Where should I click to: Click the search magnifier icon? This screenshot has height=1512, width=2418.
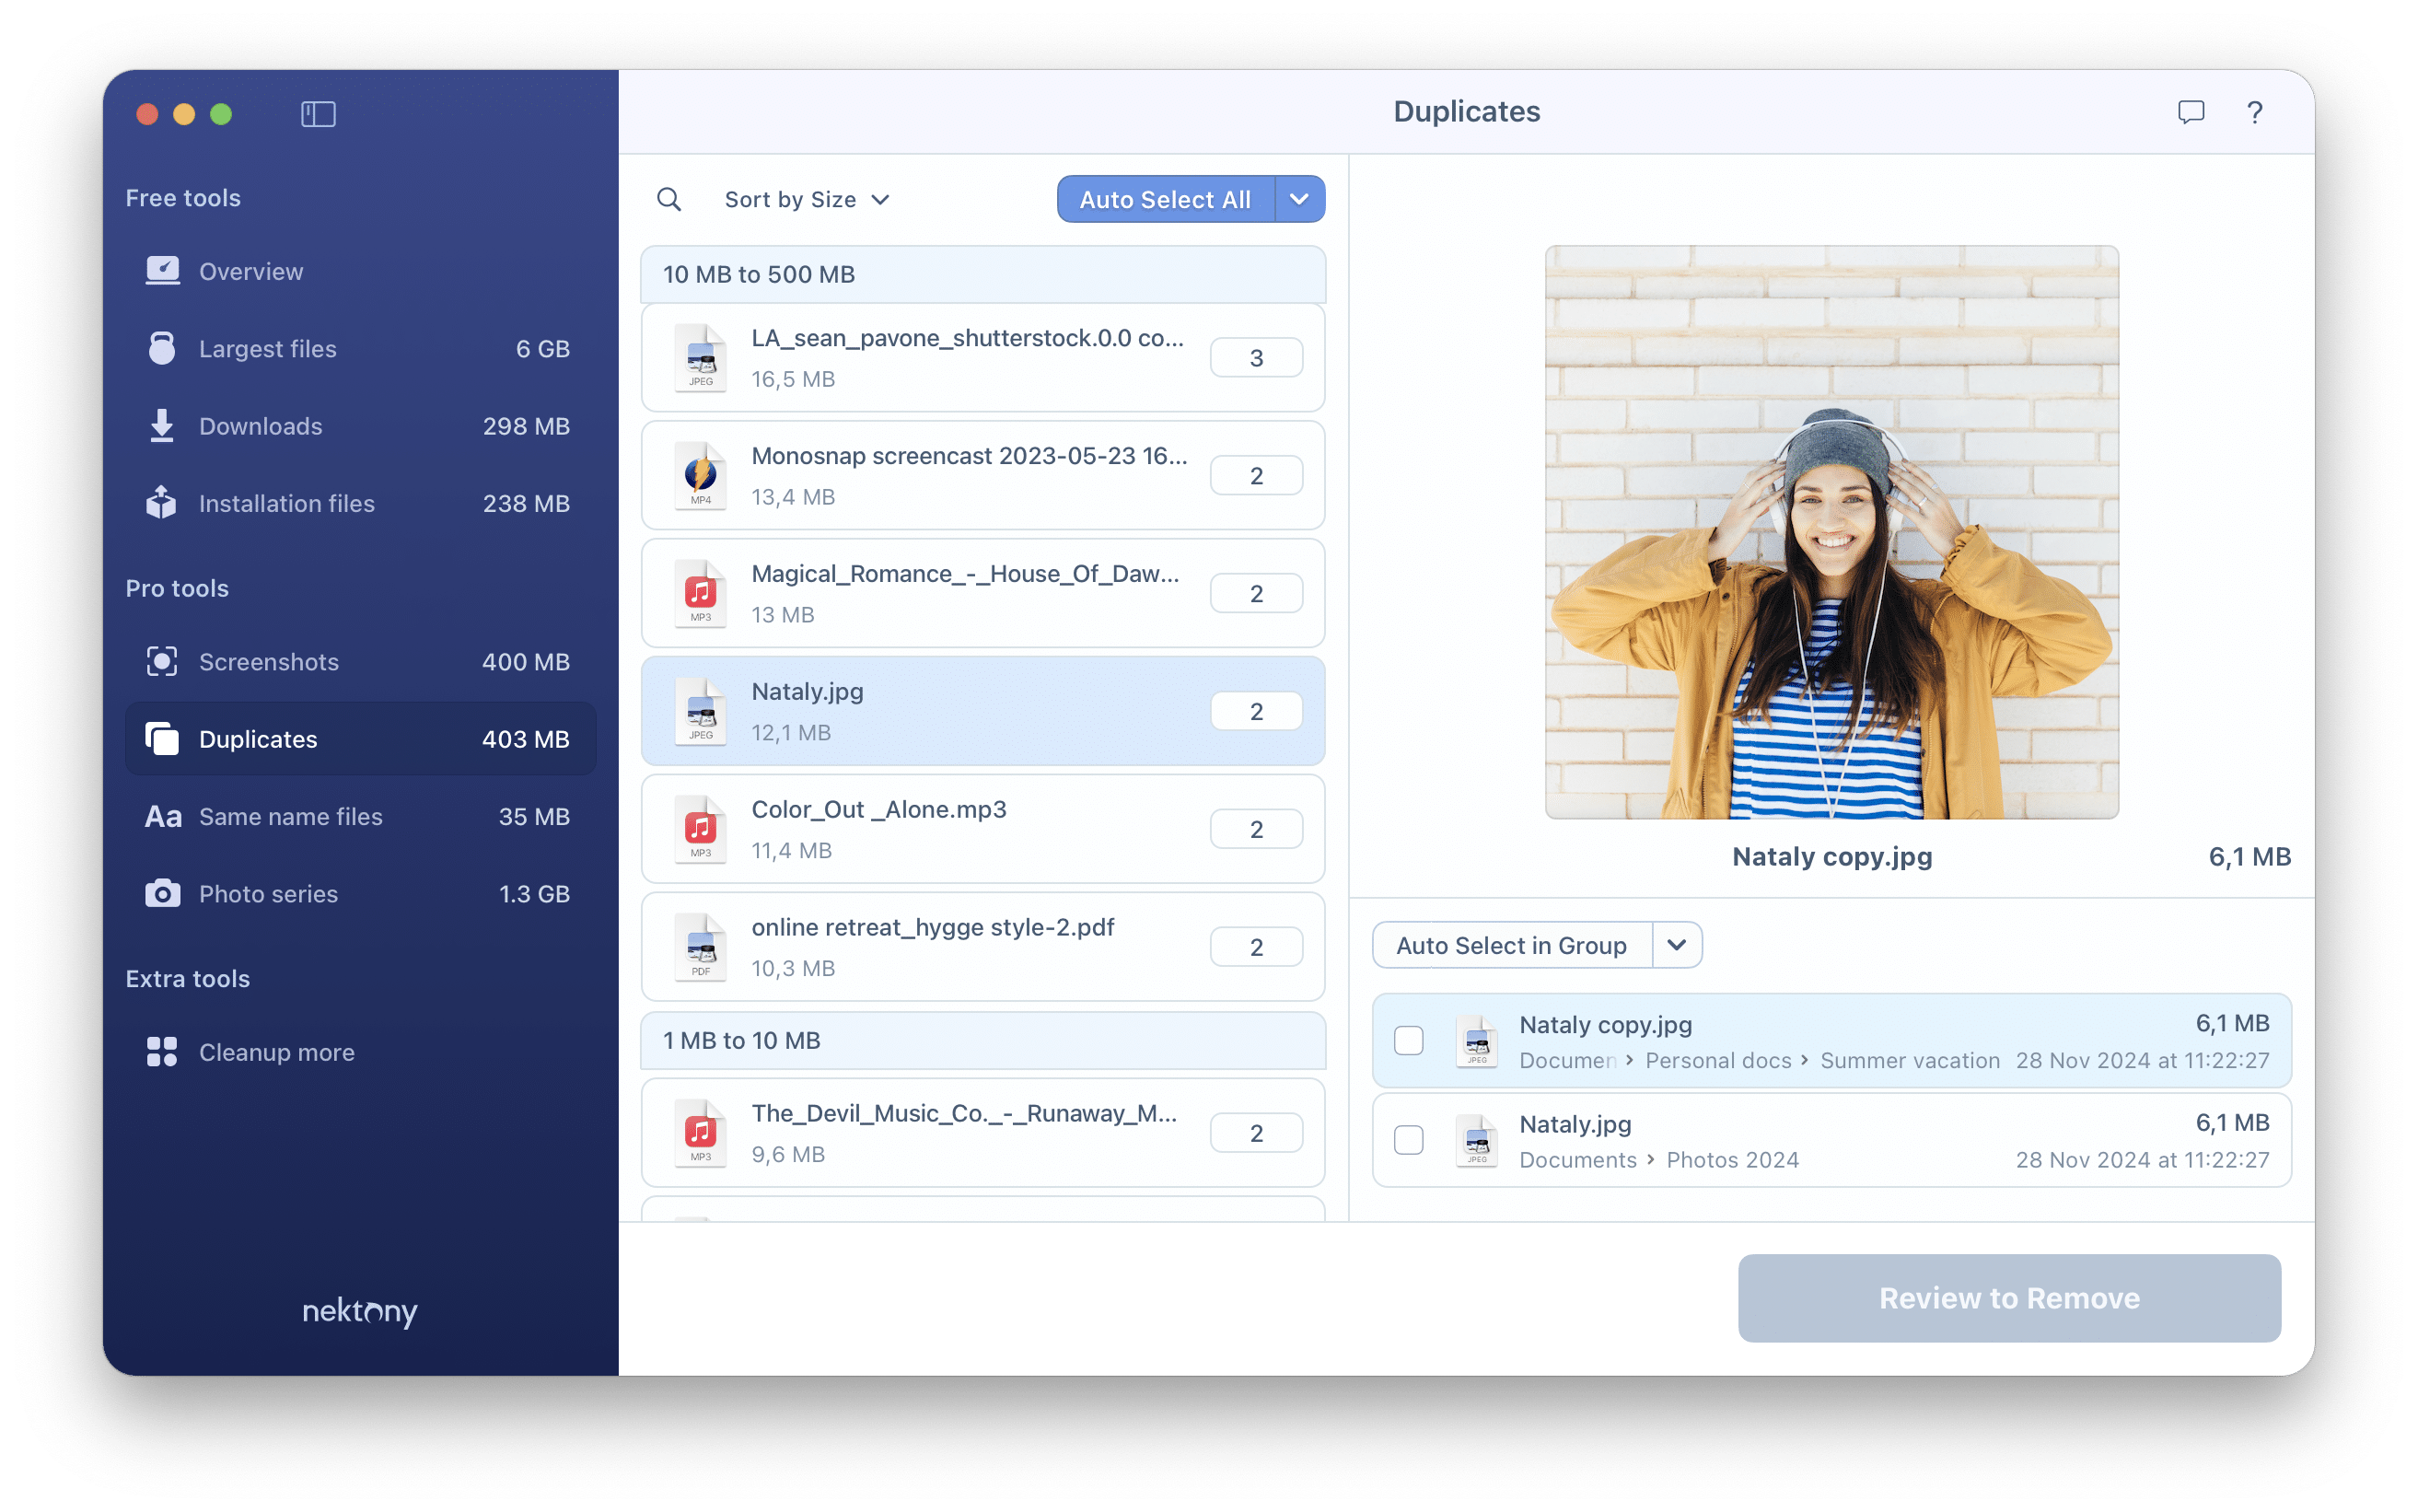669,200
